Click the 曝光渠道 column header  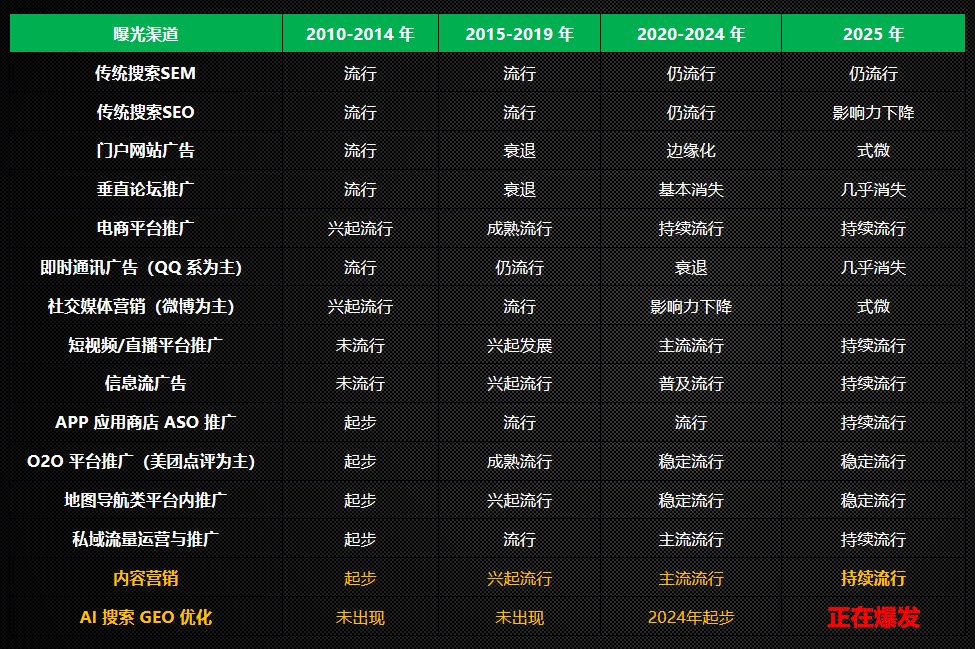pyautogui.click(x=145, y=34)
